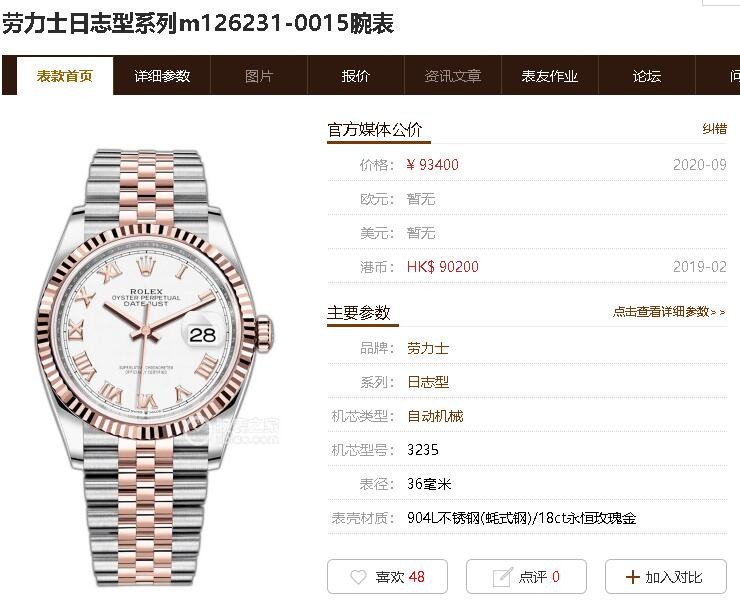740x613 pixels.
Task: Click the heart icon beside 喜欢
Action: (358, 577)
